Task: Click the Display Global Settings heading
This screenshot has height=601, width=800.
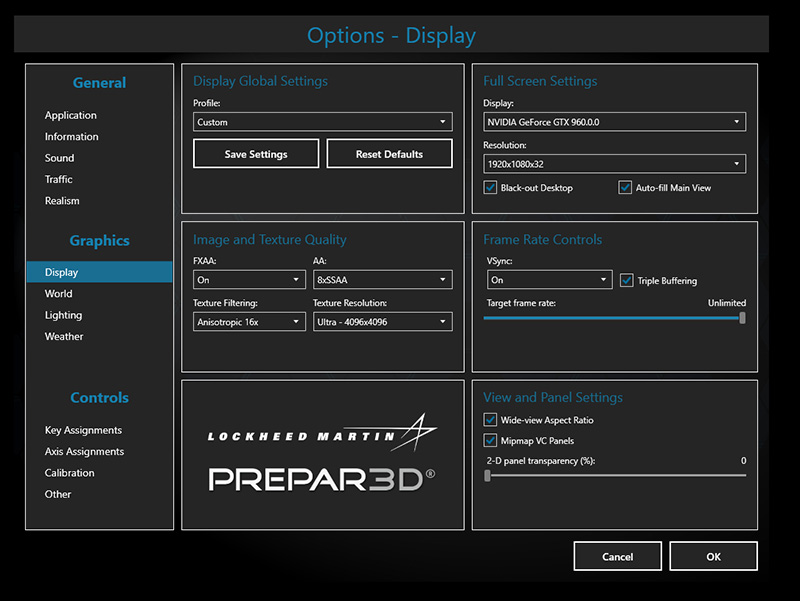Action: [260, 81]
